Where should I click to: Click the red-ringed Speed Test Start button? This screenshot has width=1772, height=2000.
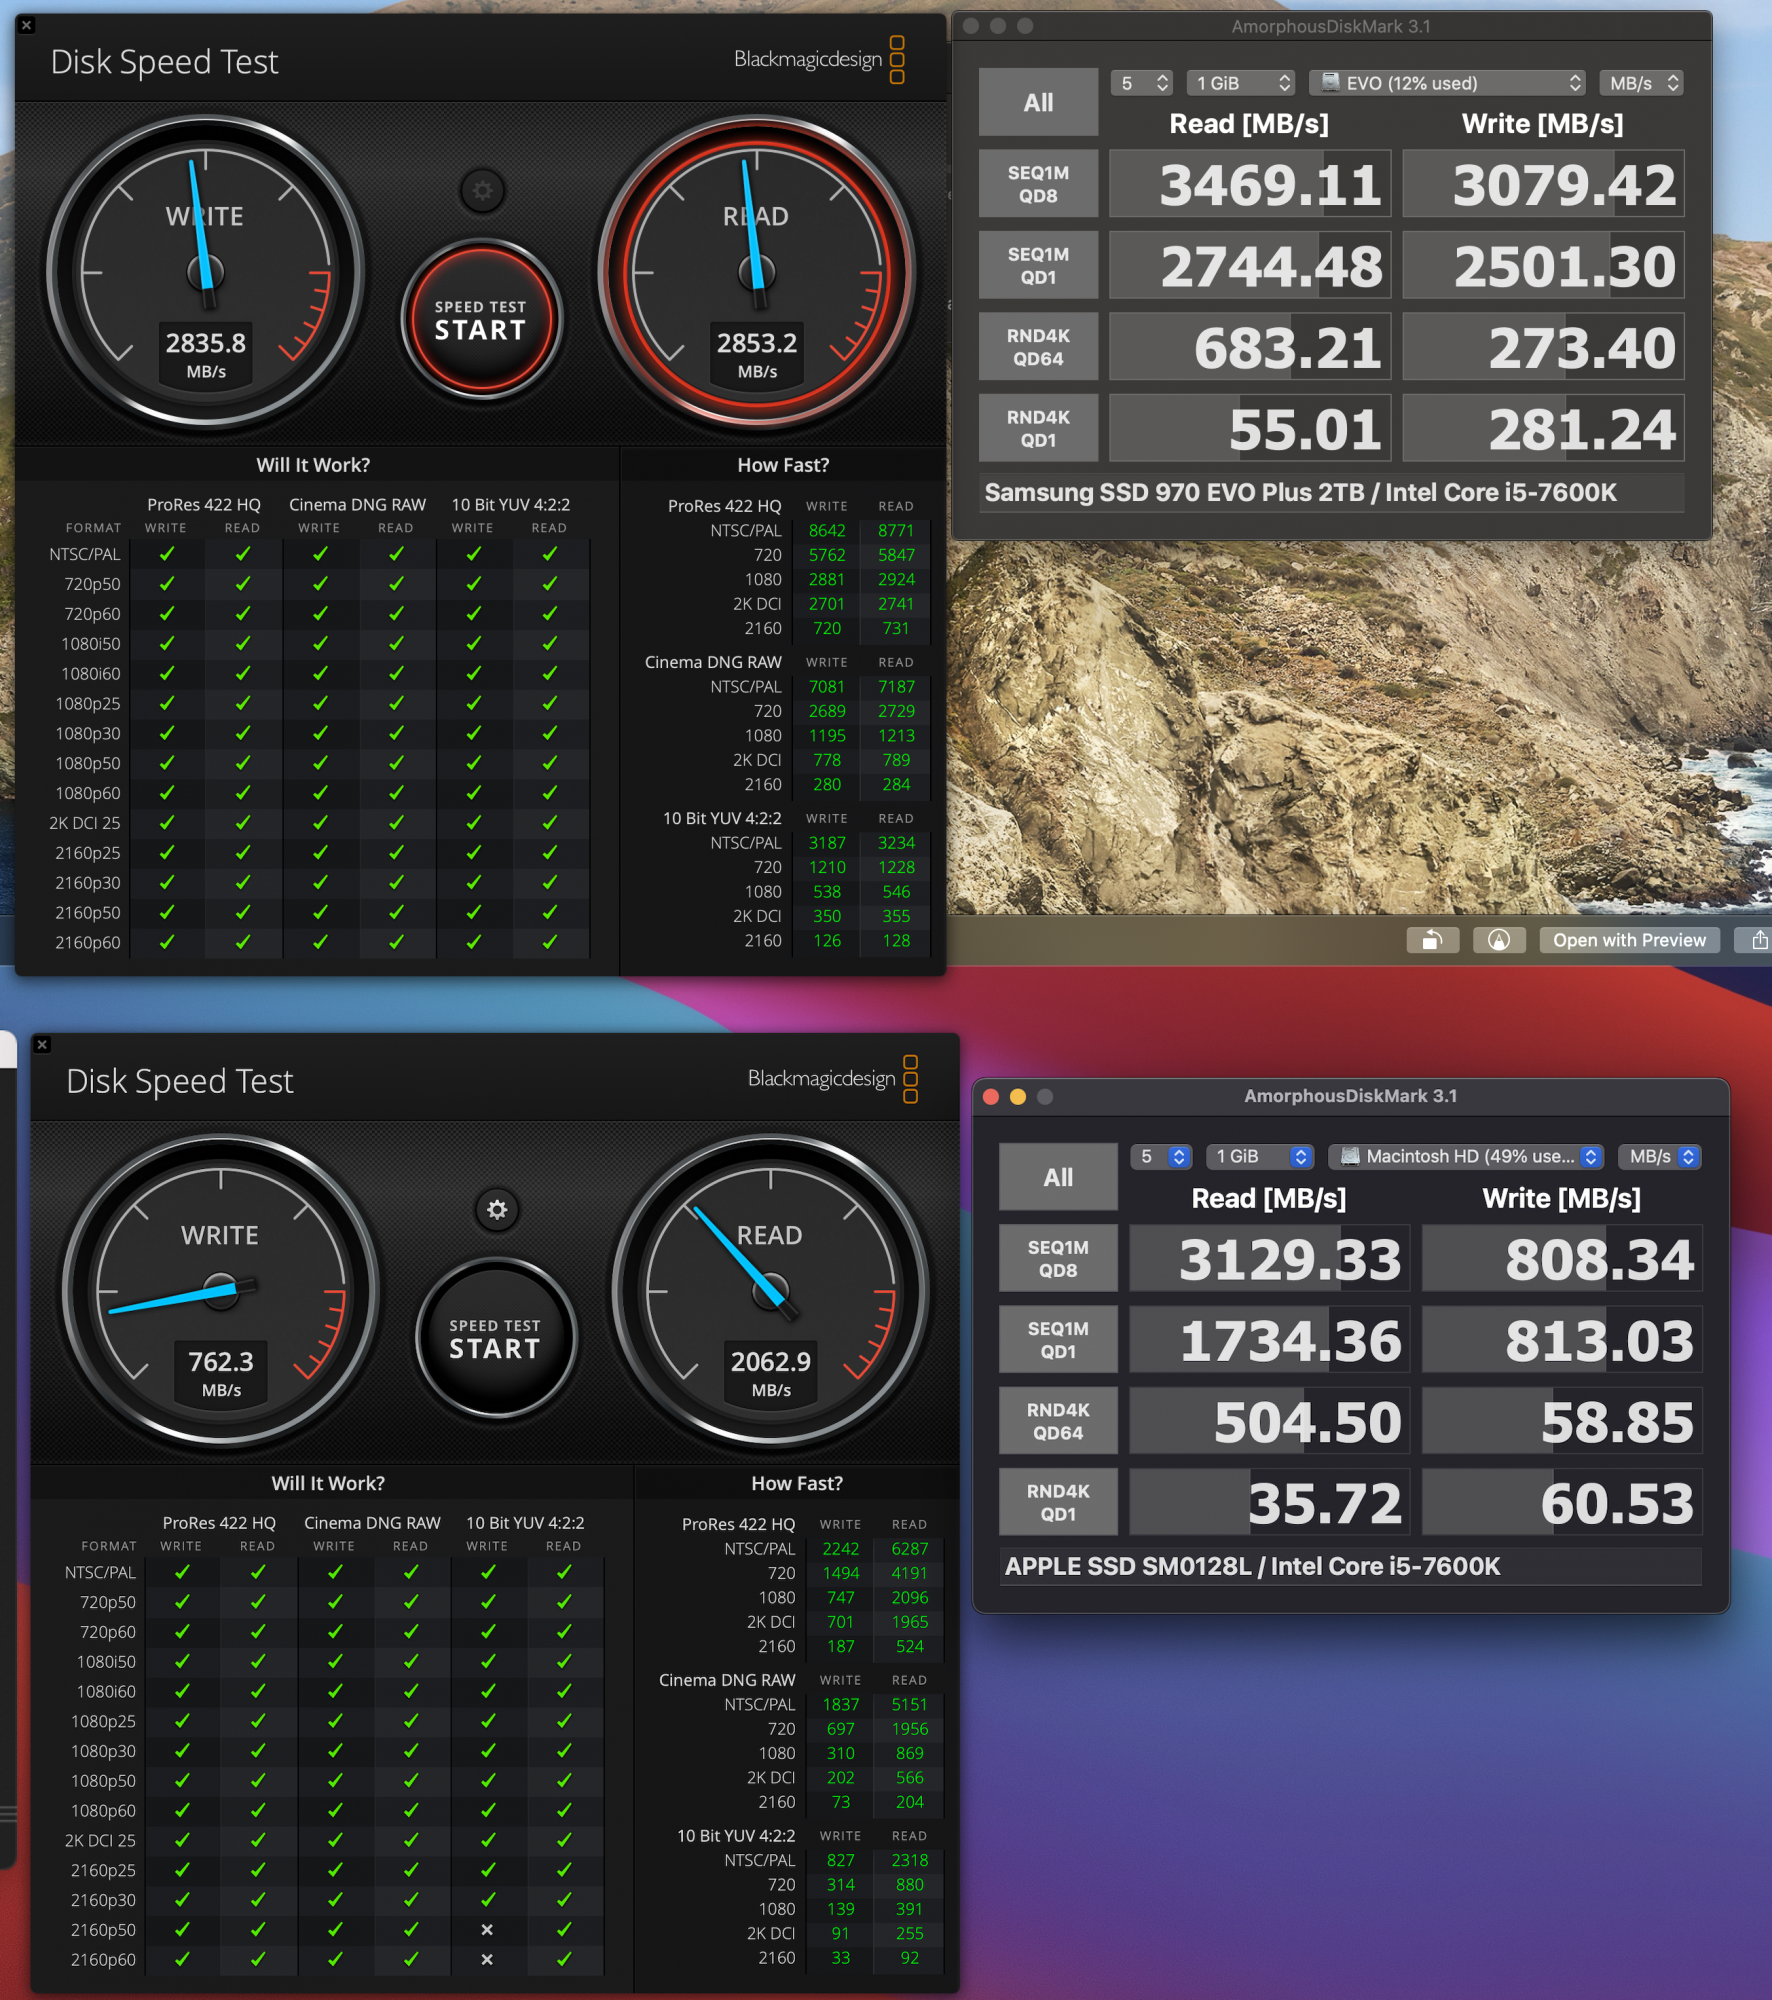pyautogui.click(x=481, y=320)
